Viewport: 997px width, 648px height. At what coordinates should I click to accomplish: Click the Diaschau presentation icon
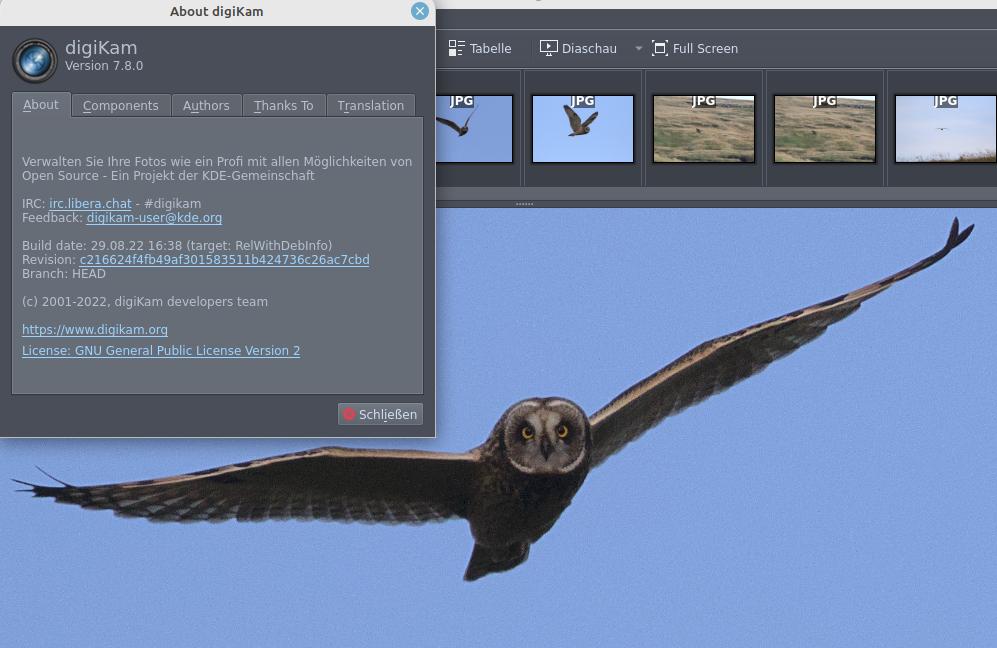[x=548, y=48]
